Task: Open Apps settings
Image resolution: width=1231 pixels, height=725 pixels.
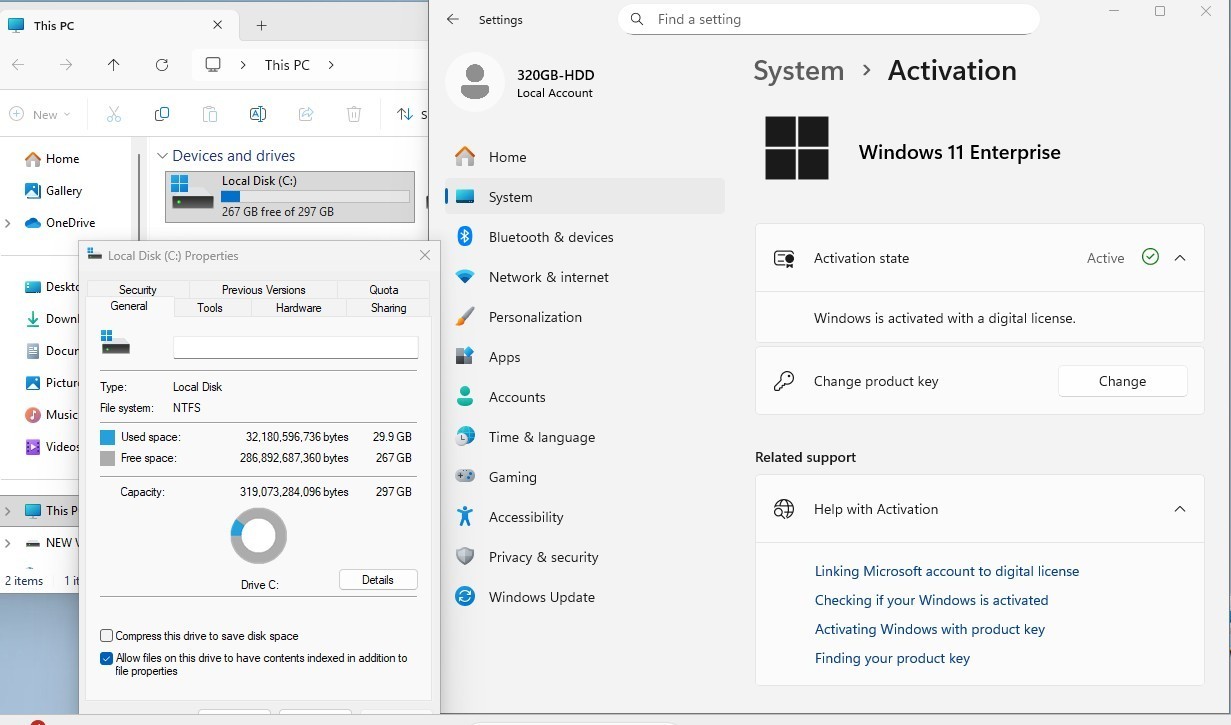Action: [584, 357]
